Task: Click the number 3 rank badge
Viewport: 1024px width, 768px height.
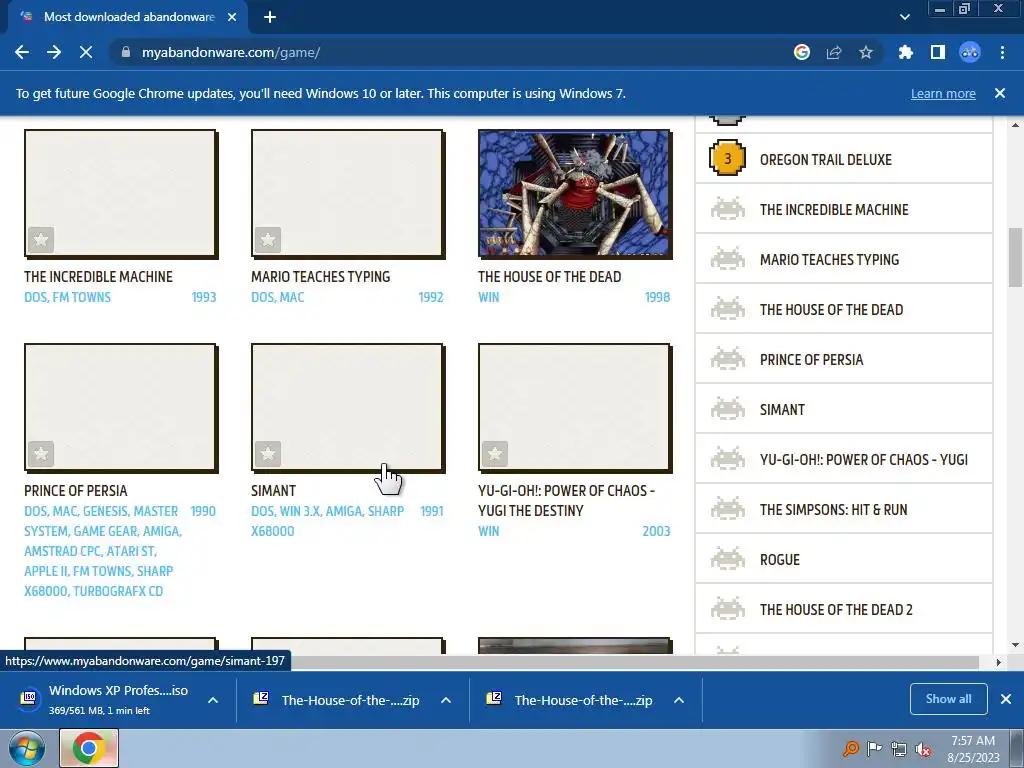Action: pyautogui.click(x=728, y=158)
